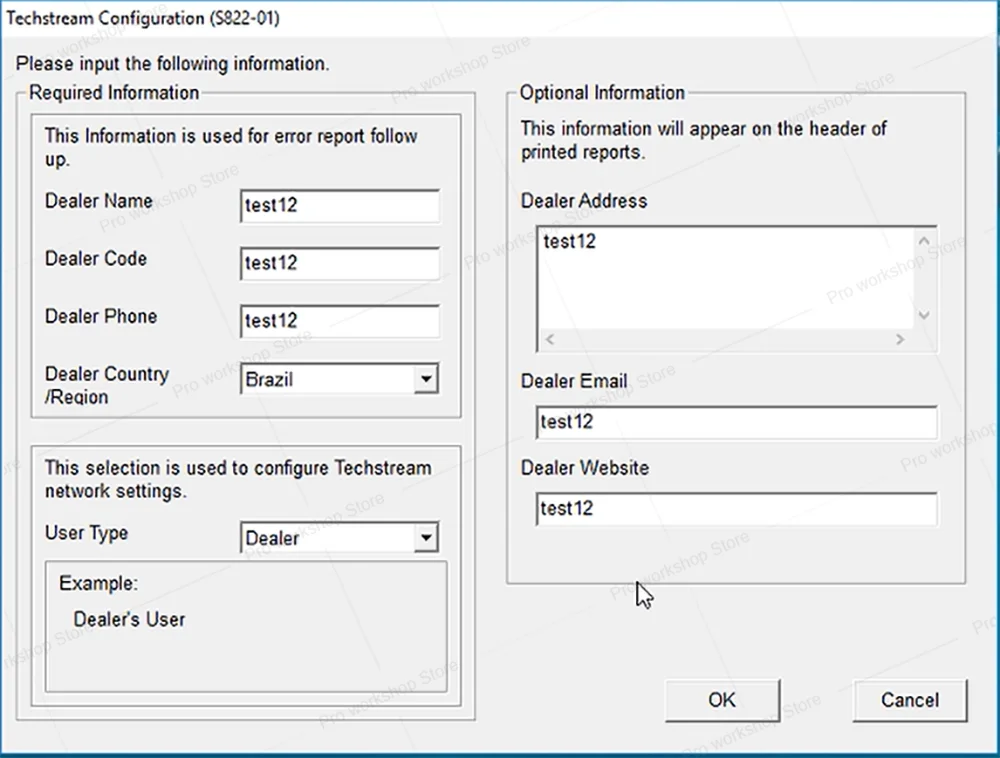Viewport: 1000px width, 758px height.
Task: Click the address box scroll up arrow
Action: [x=923, y=241]
